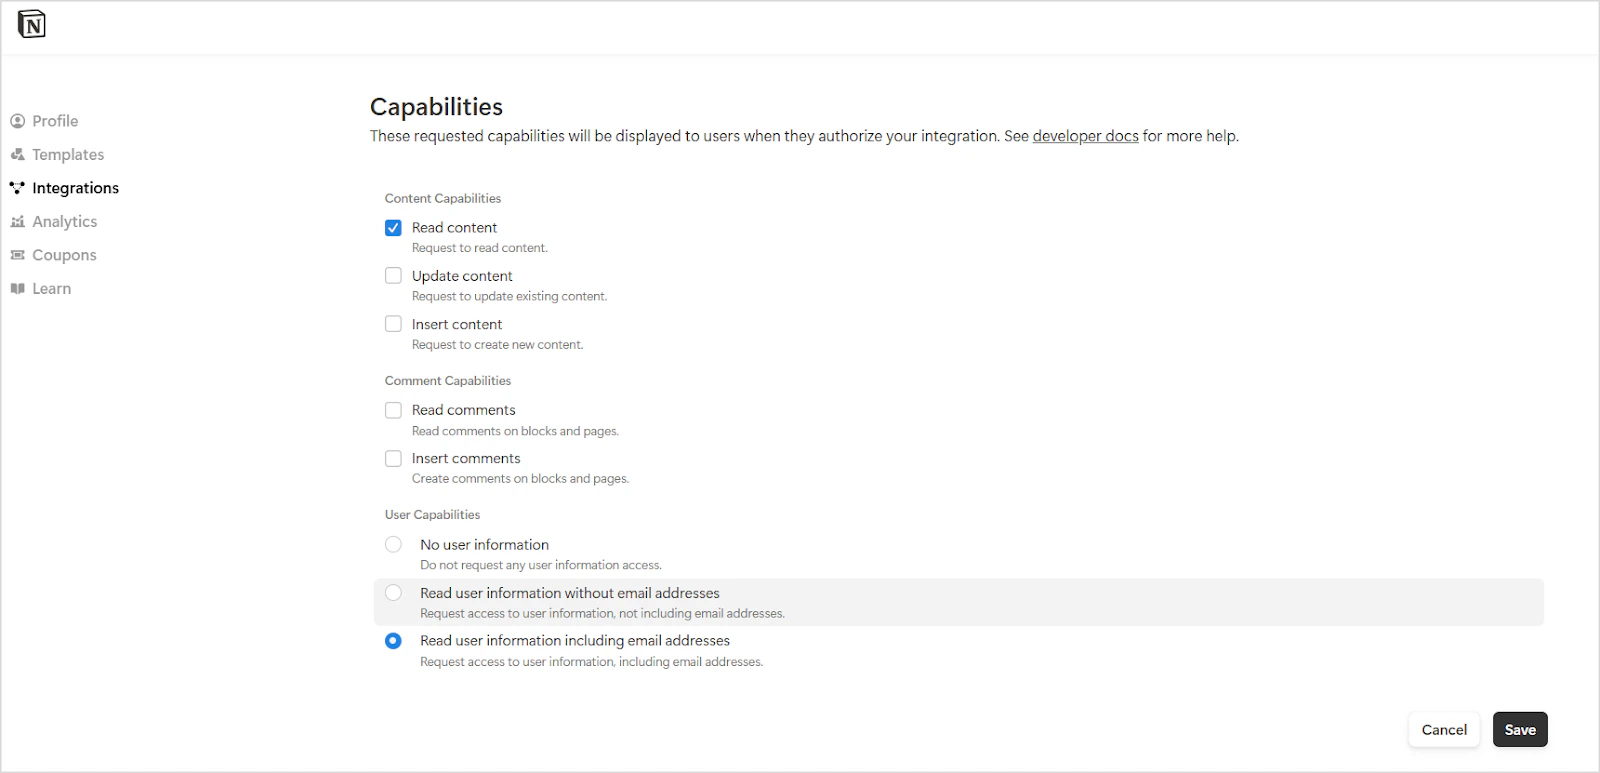The image size is (1600, 773).
Task: Enable the Update content capability
Action: coord(393,275)
